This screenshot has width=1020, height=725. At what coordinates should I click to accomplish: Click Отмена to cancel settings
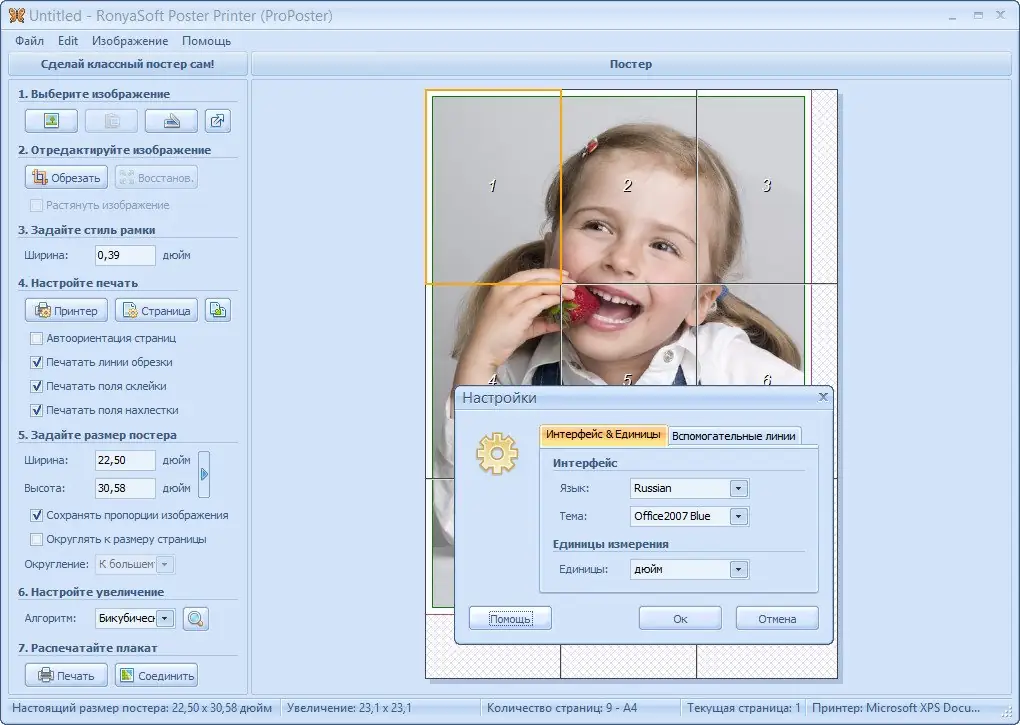point(777,618)
